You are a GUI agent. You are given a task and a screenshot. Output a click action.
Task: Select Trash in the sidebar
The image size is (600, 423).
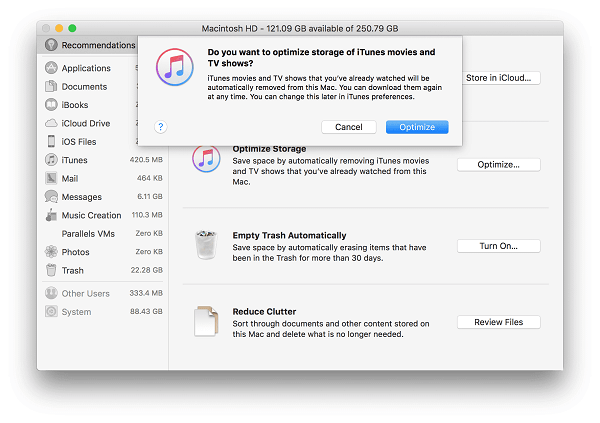pyautogui.click(x=72, y=270)
